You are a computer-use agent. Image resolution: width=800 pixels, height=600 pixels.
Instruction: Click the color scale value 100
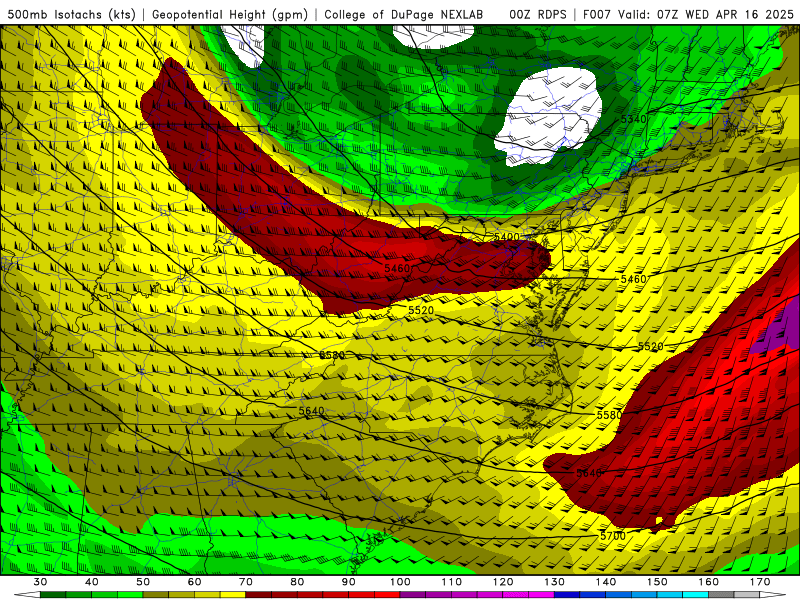[401, 582]
